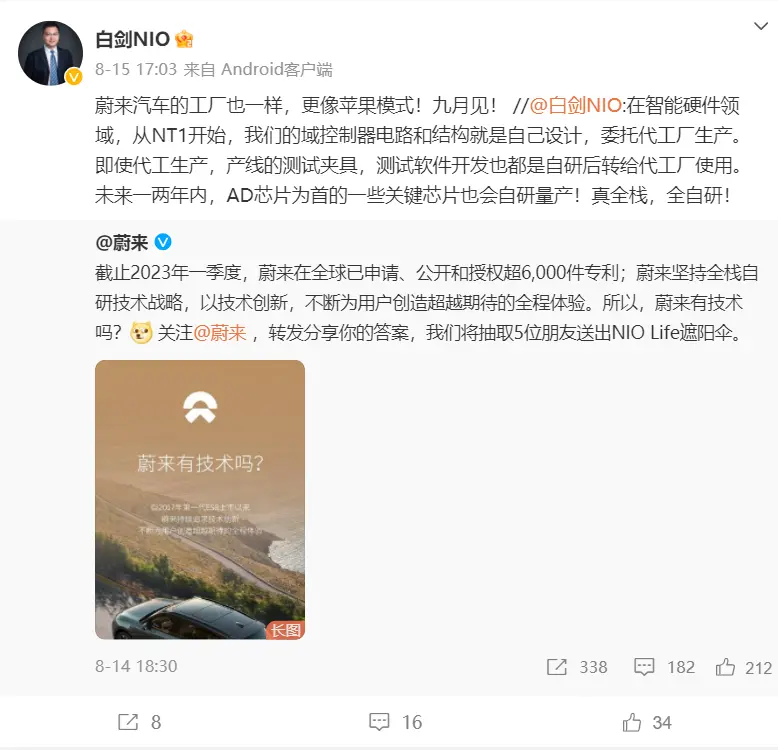Like the quoted post with 212 likes
The width and height of the screenshot is (778, 750).
(x=744, y=667)
